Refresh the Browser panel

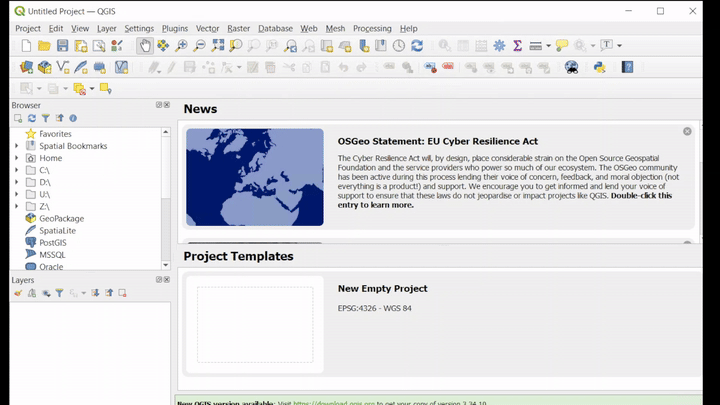coord(32,118)
